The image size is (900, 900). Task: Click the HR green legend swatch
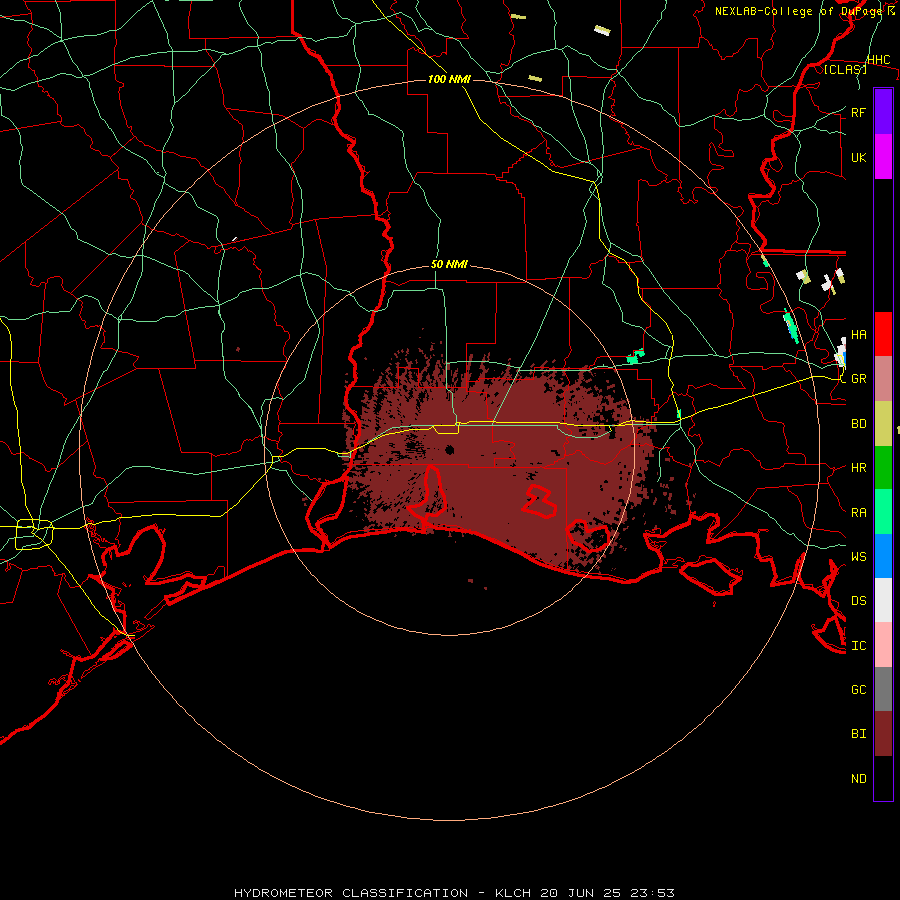(883, 468)
